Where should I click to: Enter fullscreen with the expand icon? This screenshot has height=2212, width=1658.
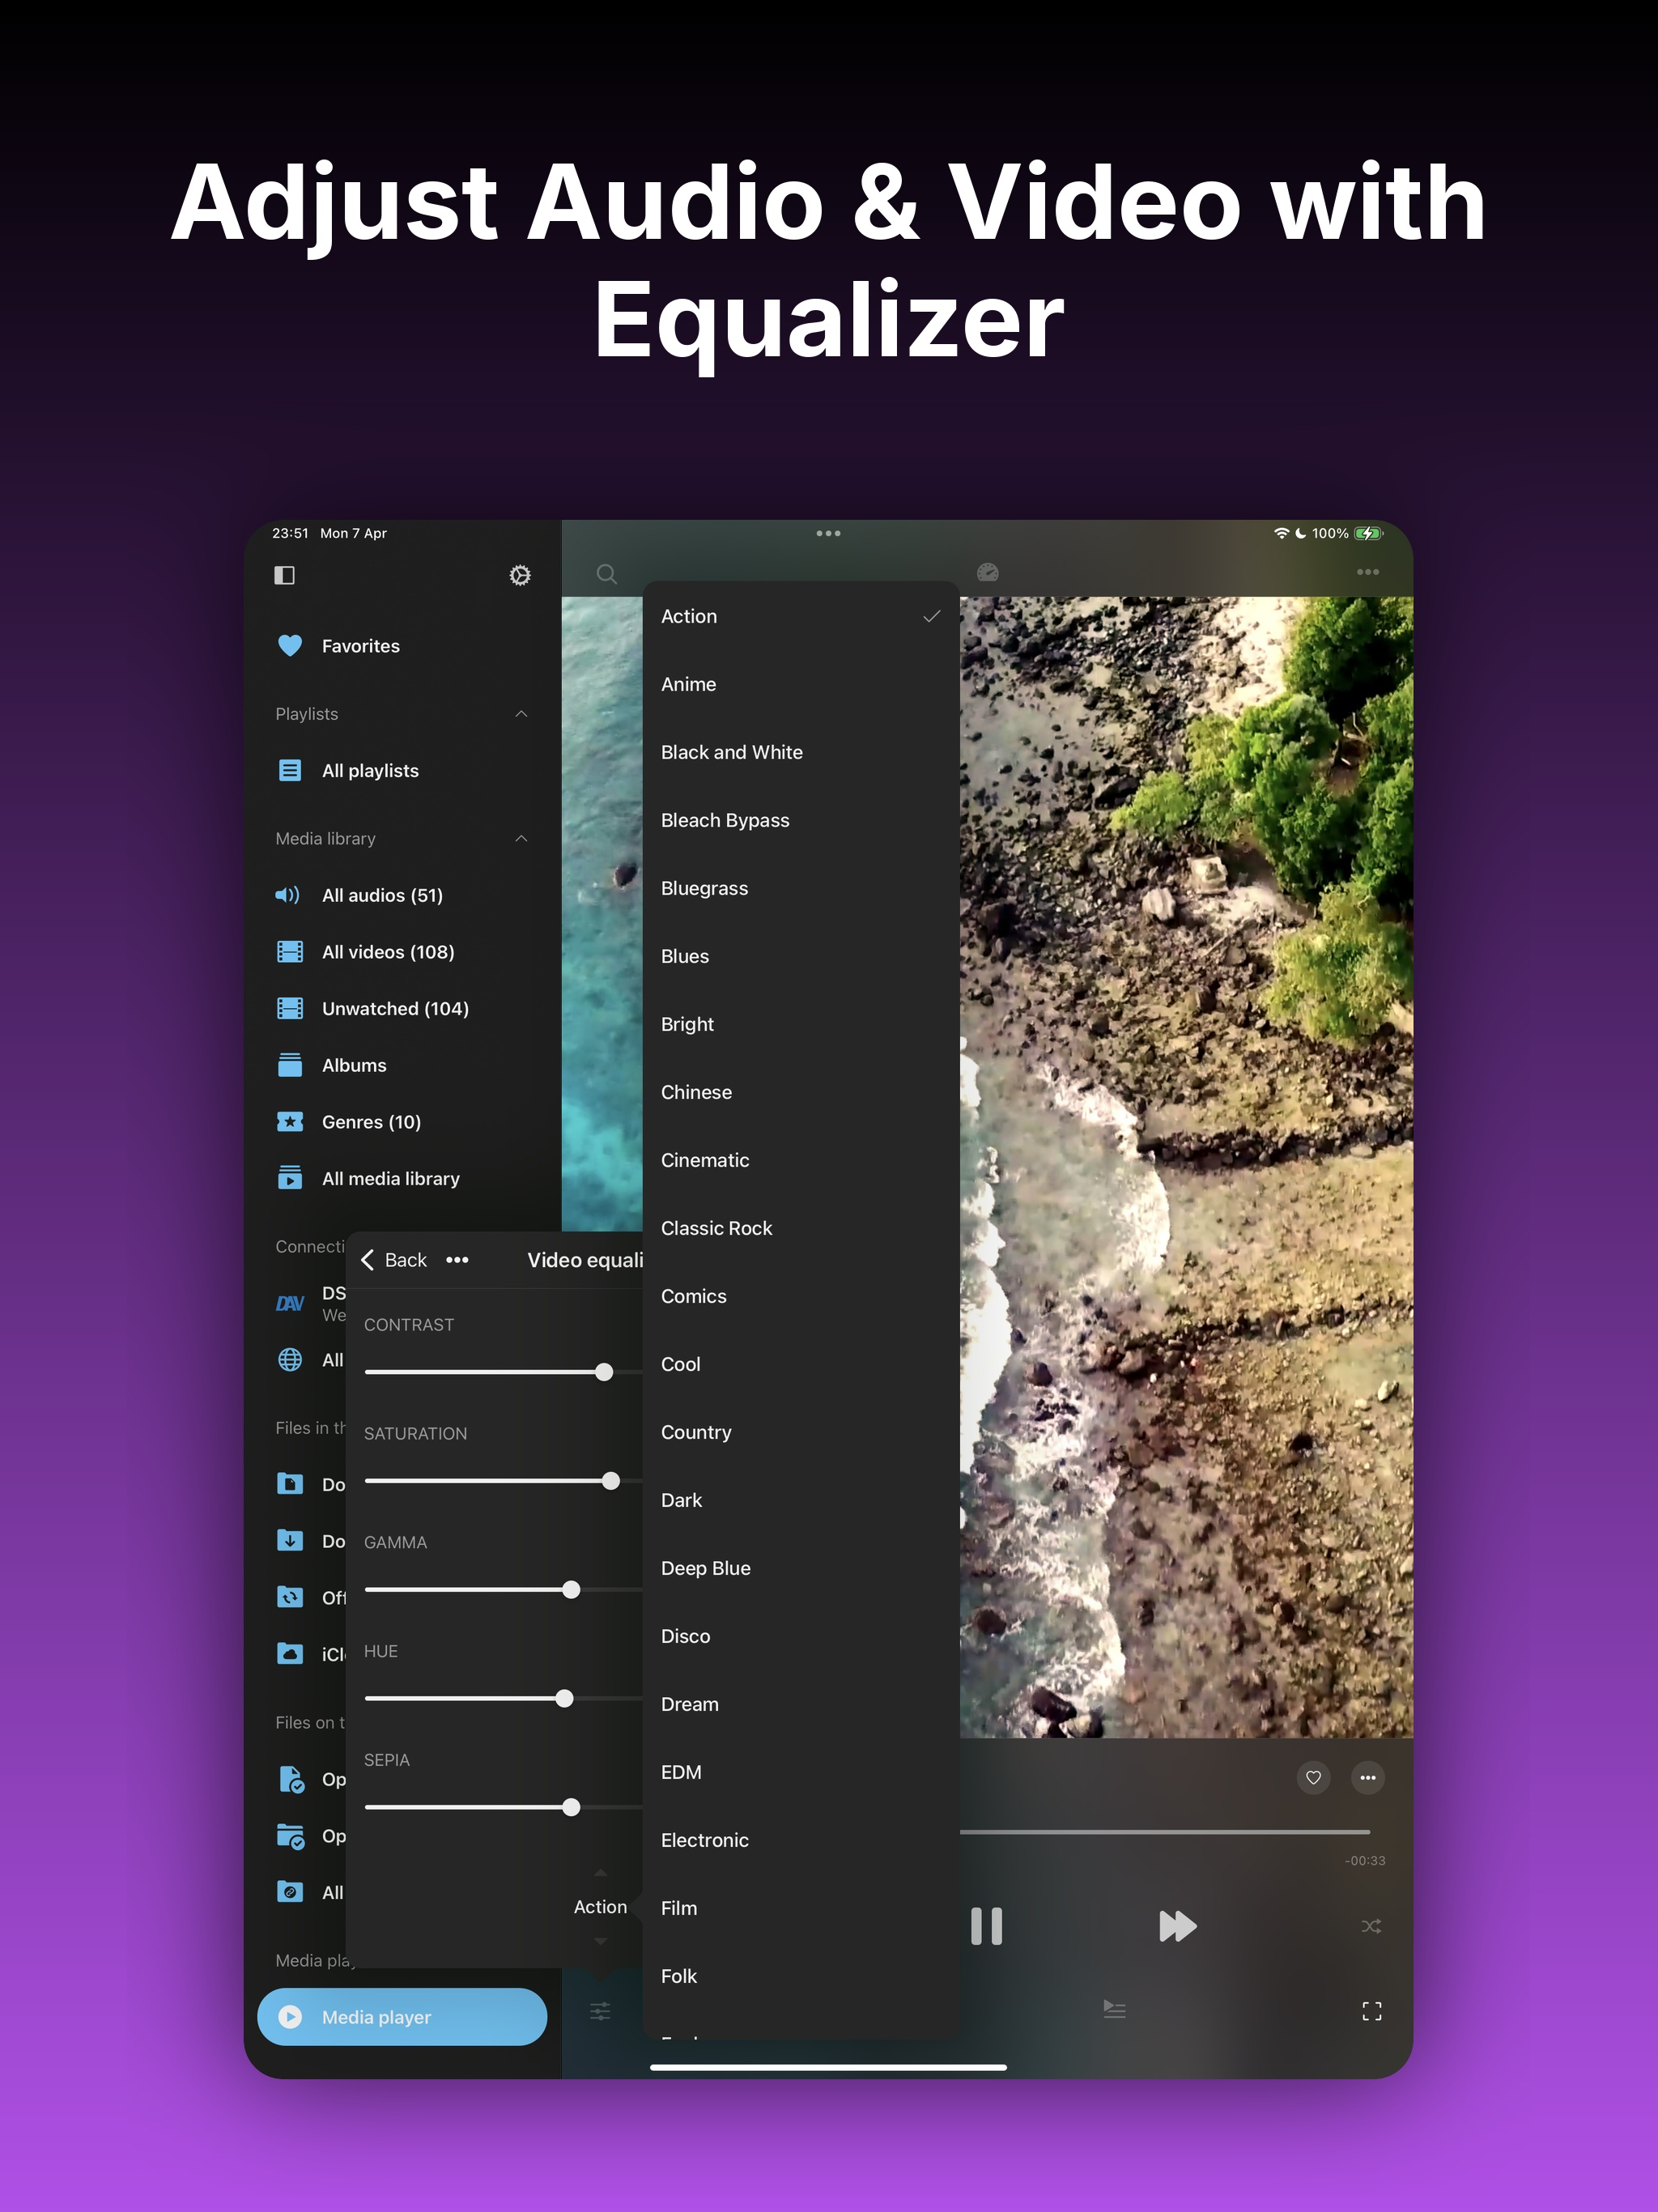pyautogui.click(x=1372, y=2011)
